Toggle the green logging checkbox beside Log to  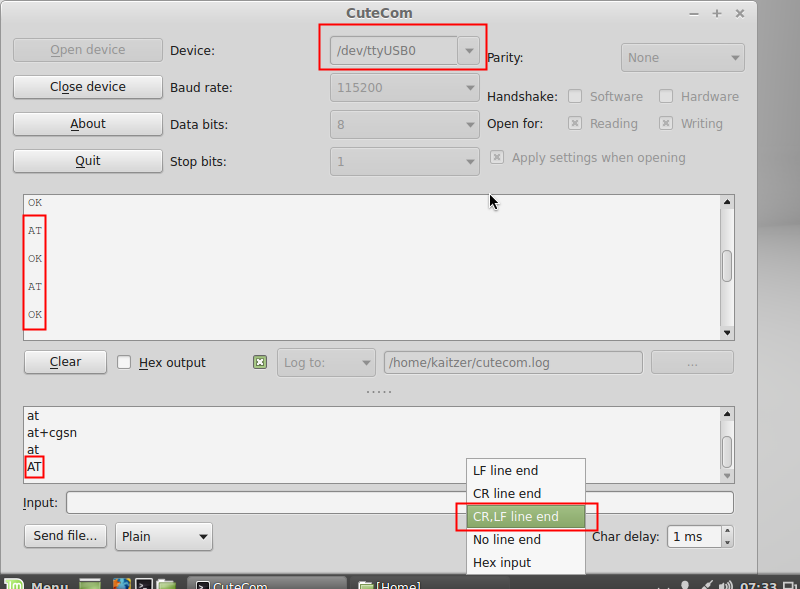(x=260, y=362)
